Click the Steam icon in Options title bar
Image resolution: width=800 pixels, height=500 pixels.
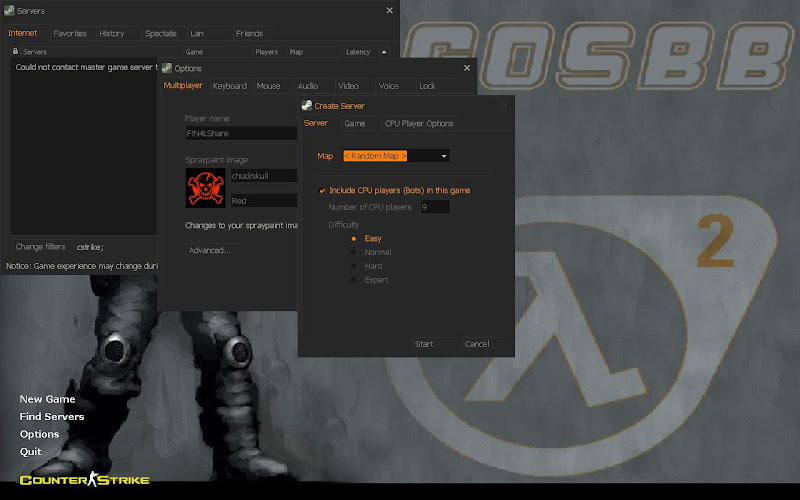167,68
